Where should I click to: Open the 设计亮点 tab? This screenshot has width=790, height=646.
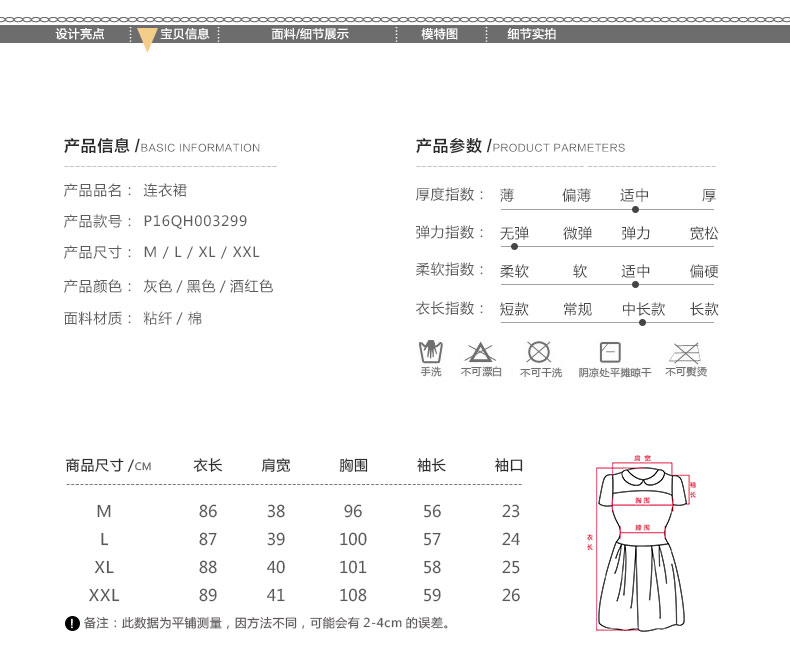coord(80,34)
